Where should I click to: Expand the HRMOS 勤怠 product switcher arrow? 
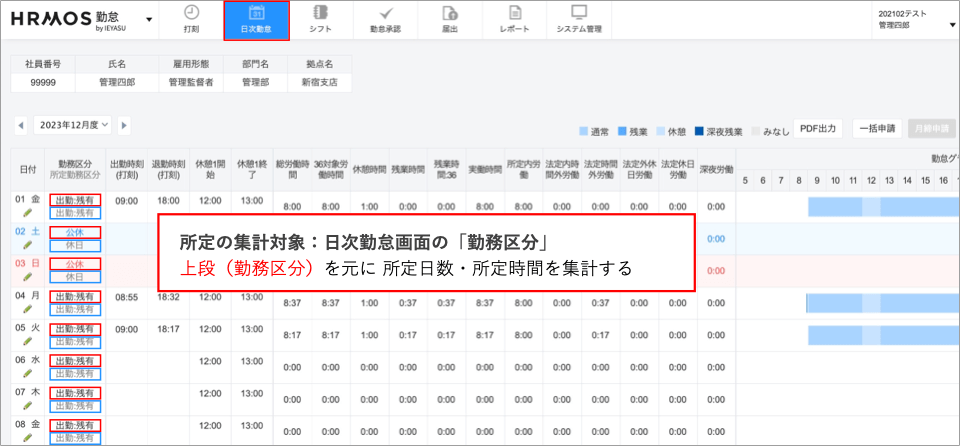pos(150,19)
